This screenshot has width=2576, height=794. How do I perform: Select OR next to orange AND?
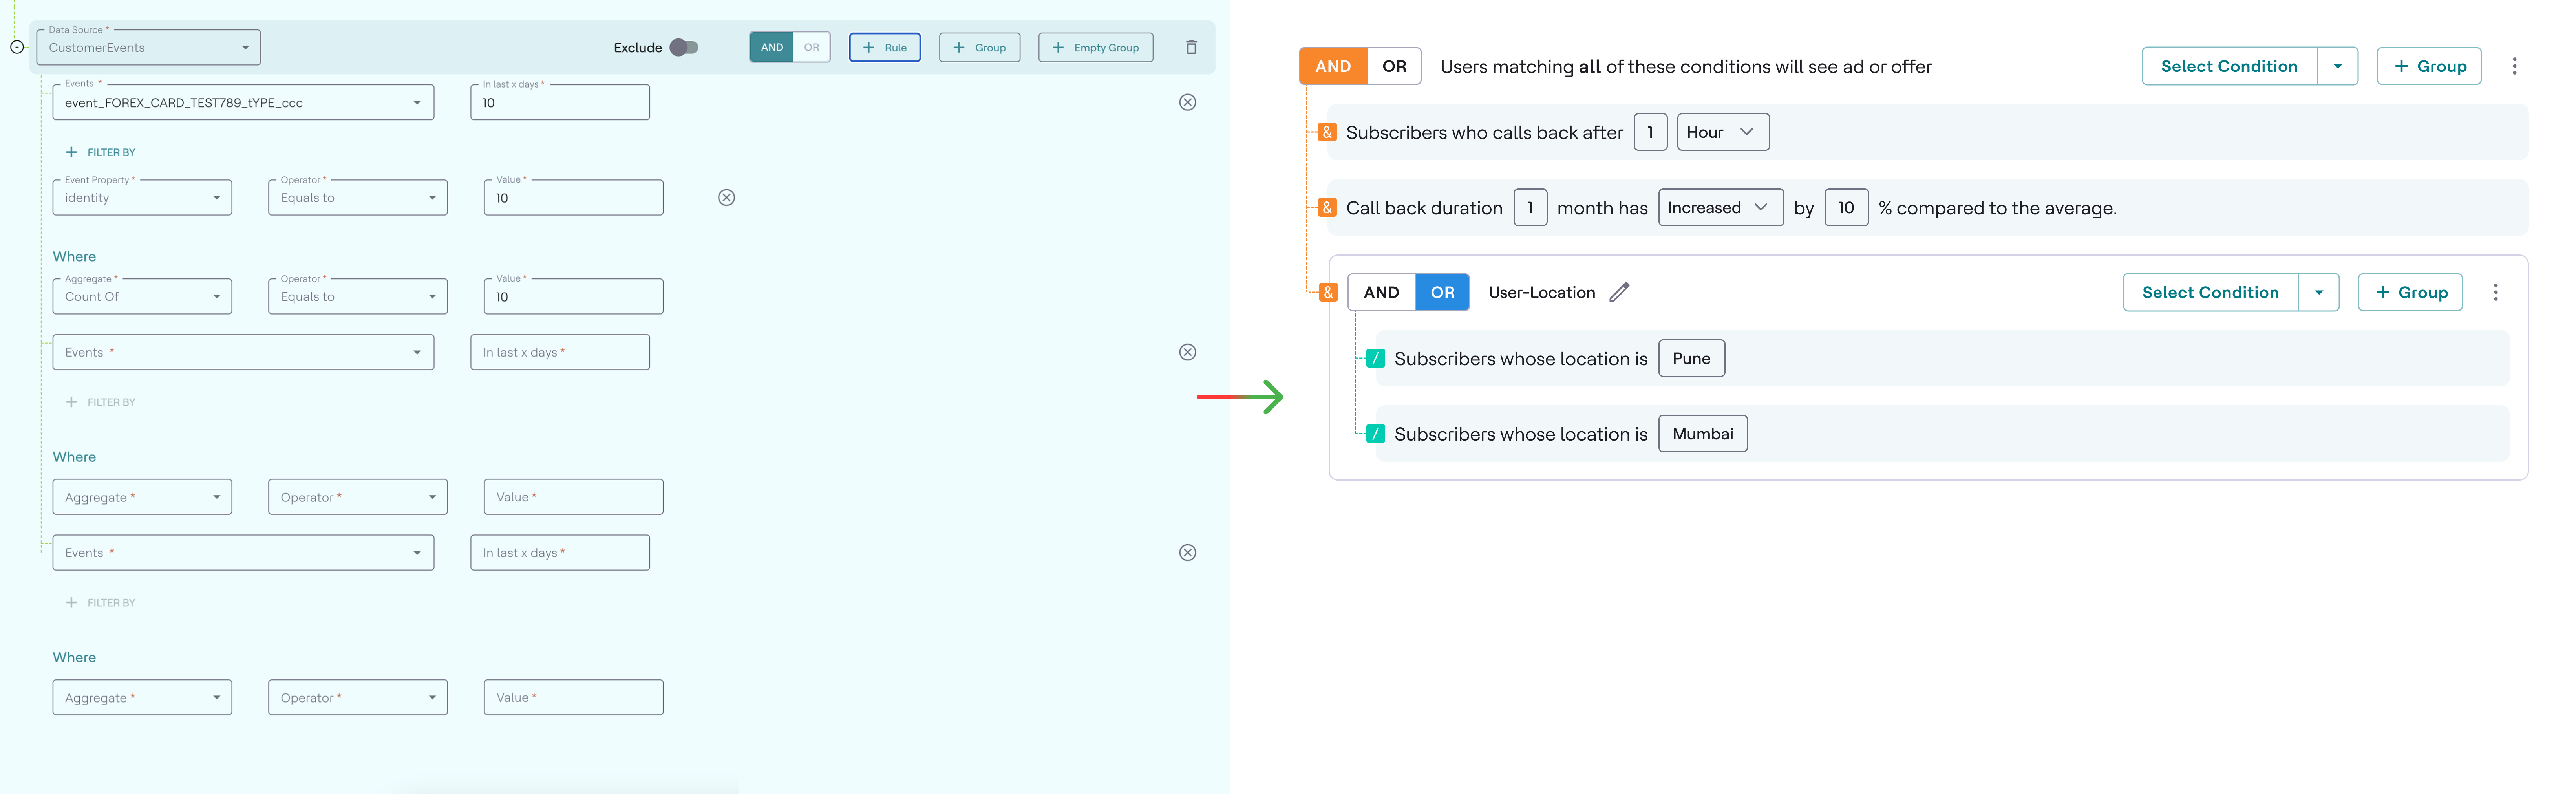coord(1394,66)
